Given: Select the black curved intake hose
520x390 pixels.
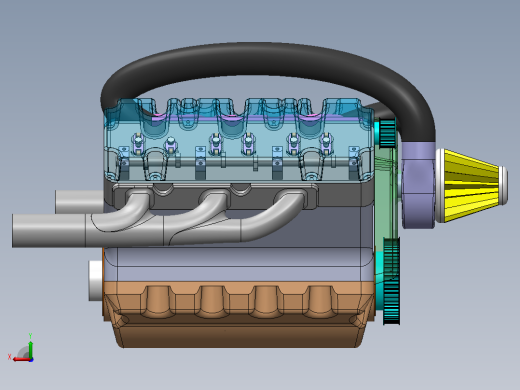Looking at the screenshot, I should (267, 60).
